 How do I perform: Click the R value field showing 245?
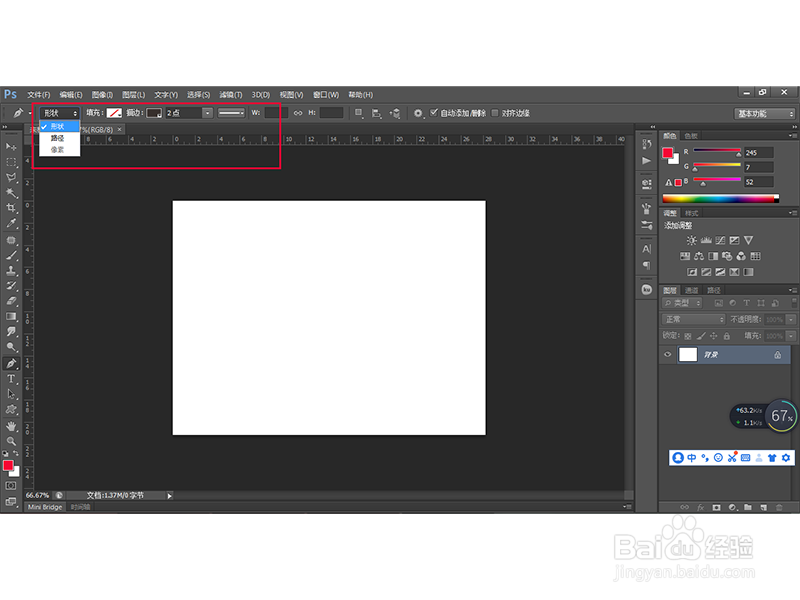coord(759,153)
